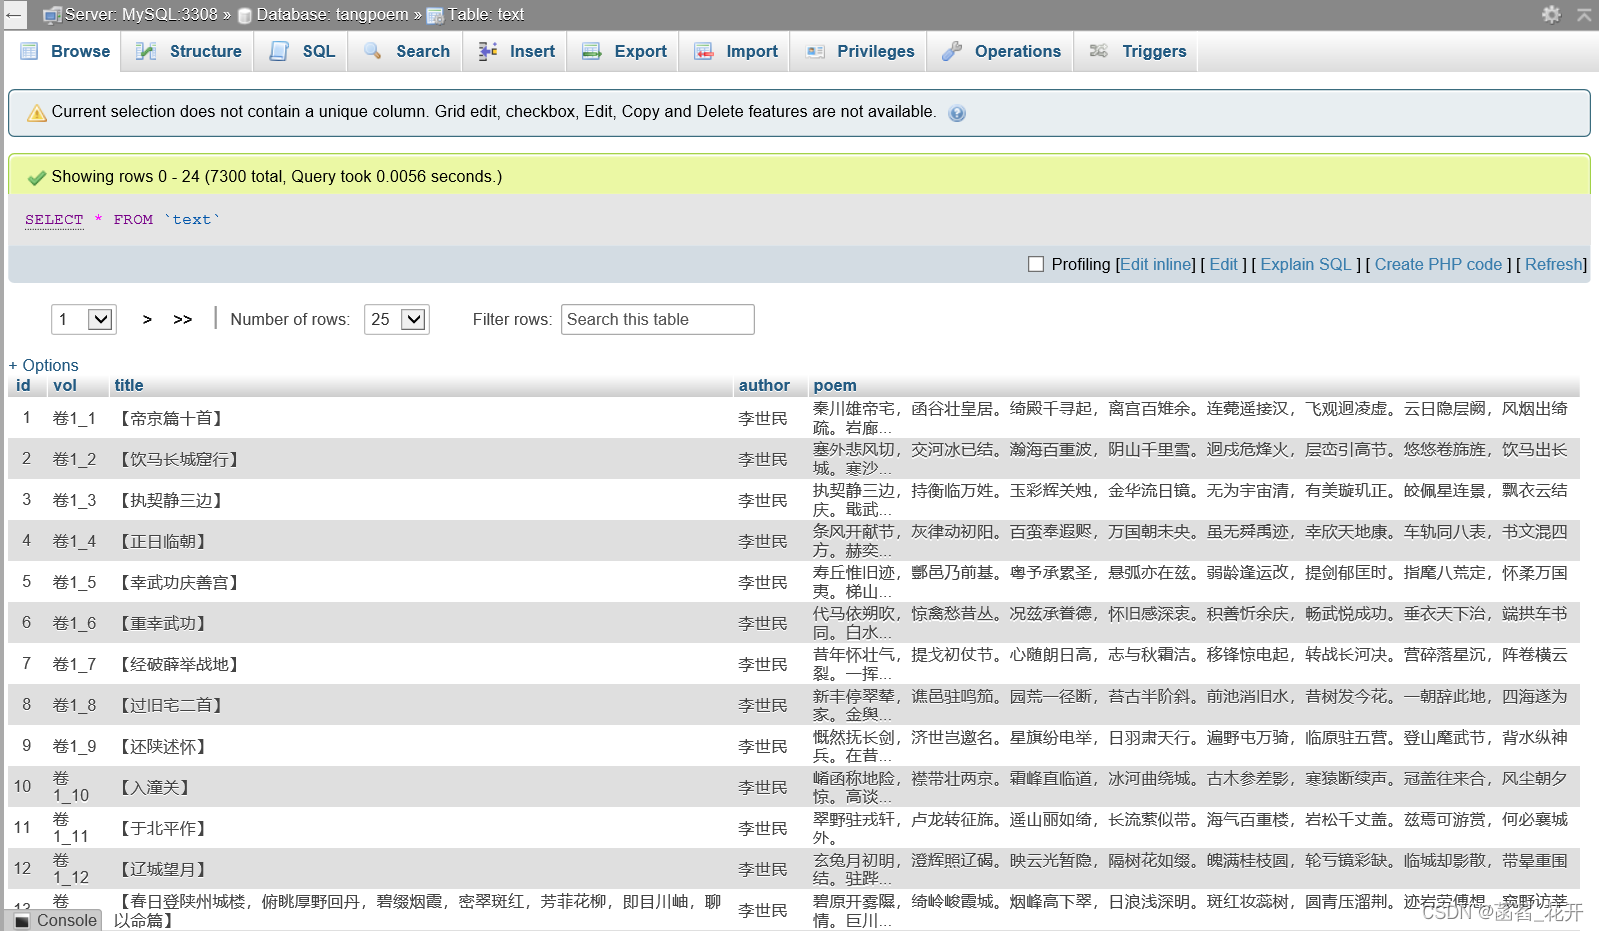Sort by the poem column header
The image size is (1599, 931).
coord(835,385)
